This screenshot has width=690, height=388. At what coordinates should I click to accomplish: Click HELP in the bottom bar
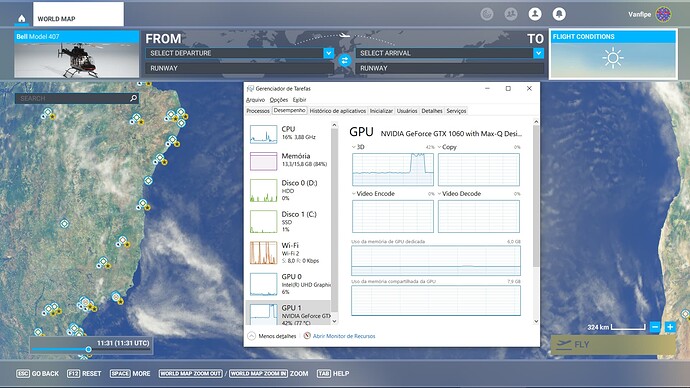[x=333, y=373]
